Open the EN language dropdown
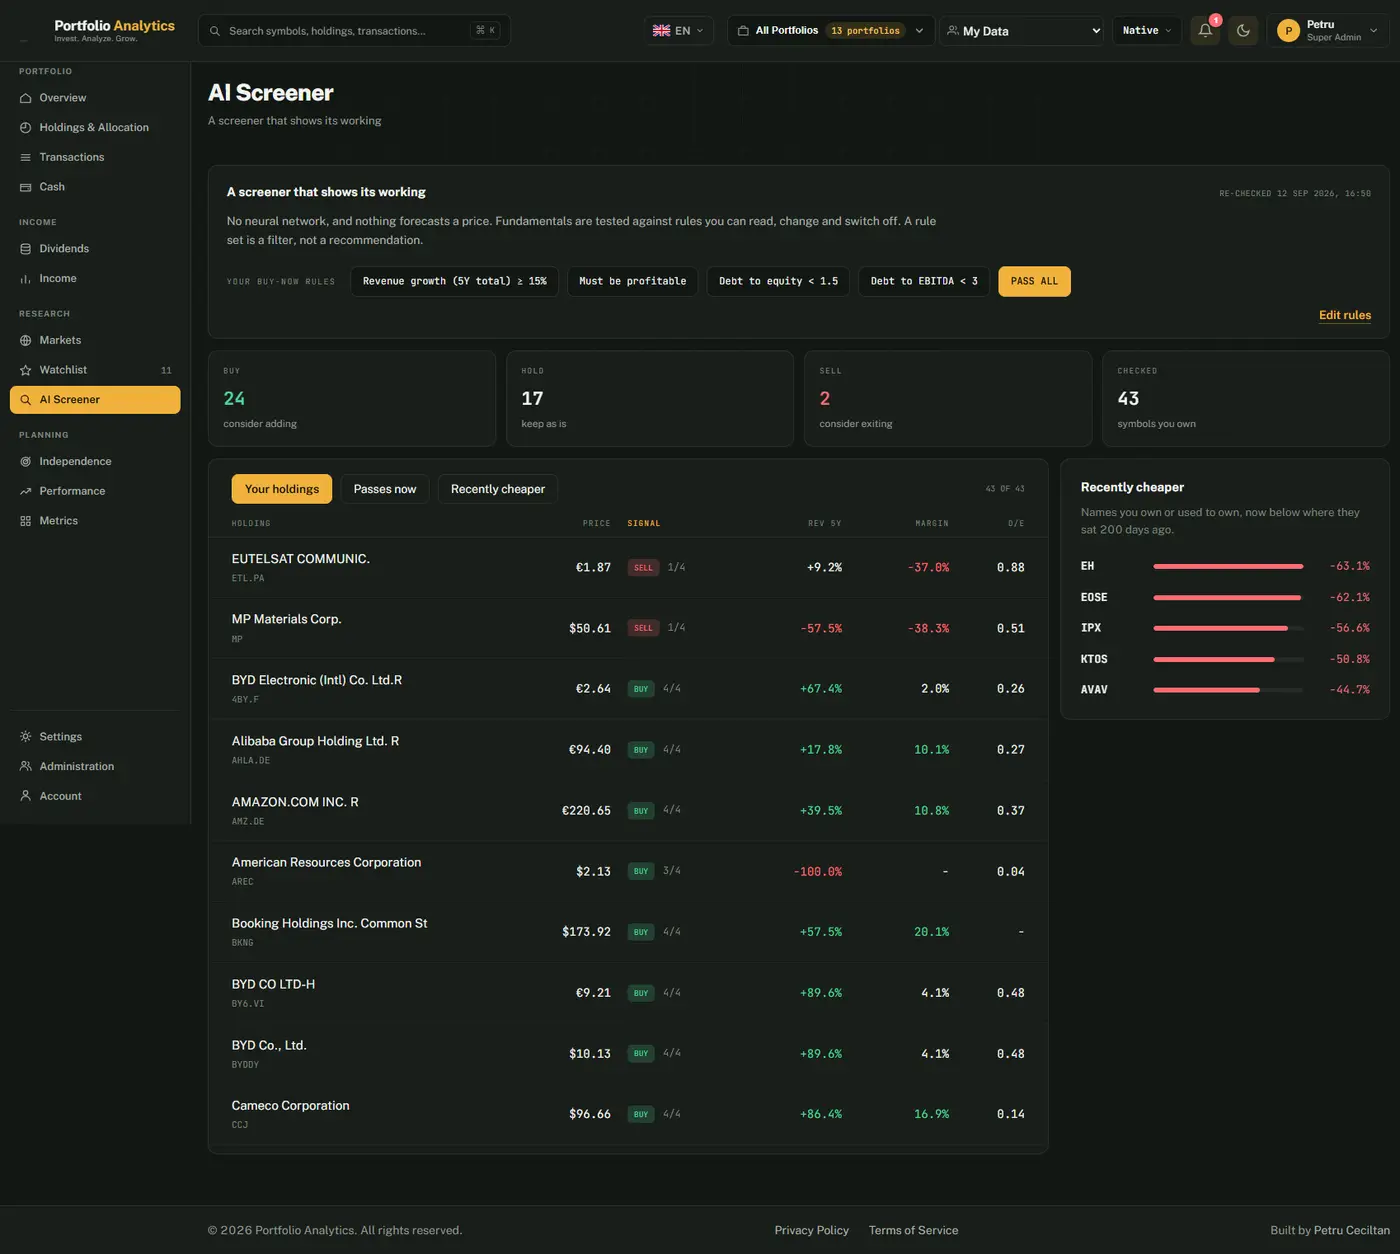The image size is (1400, 1254). tap(679, 31)
